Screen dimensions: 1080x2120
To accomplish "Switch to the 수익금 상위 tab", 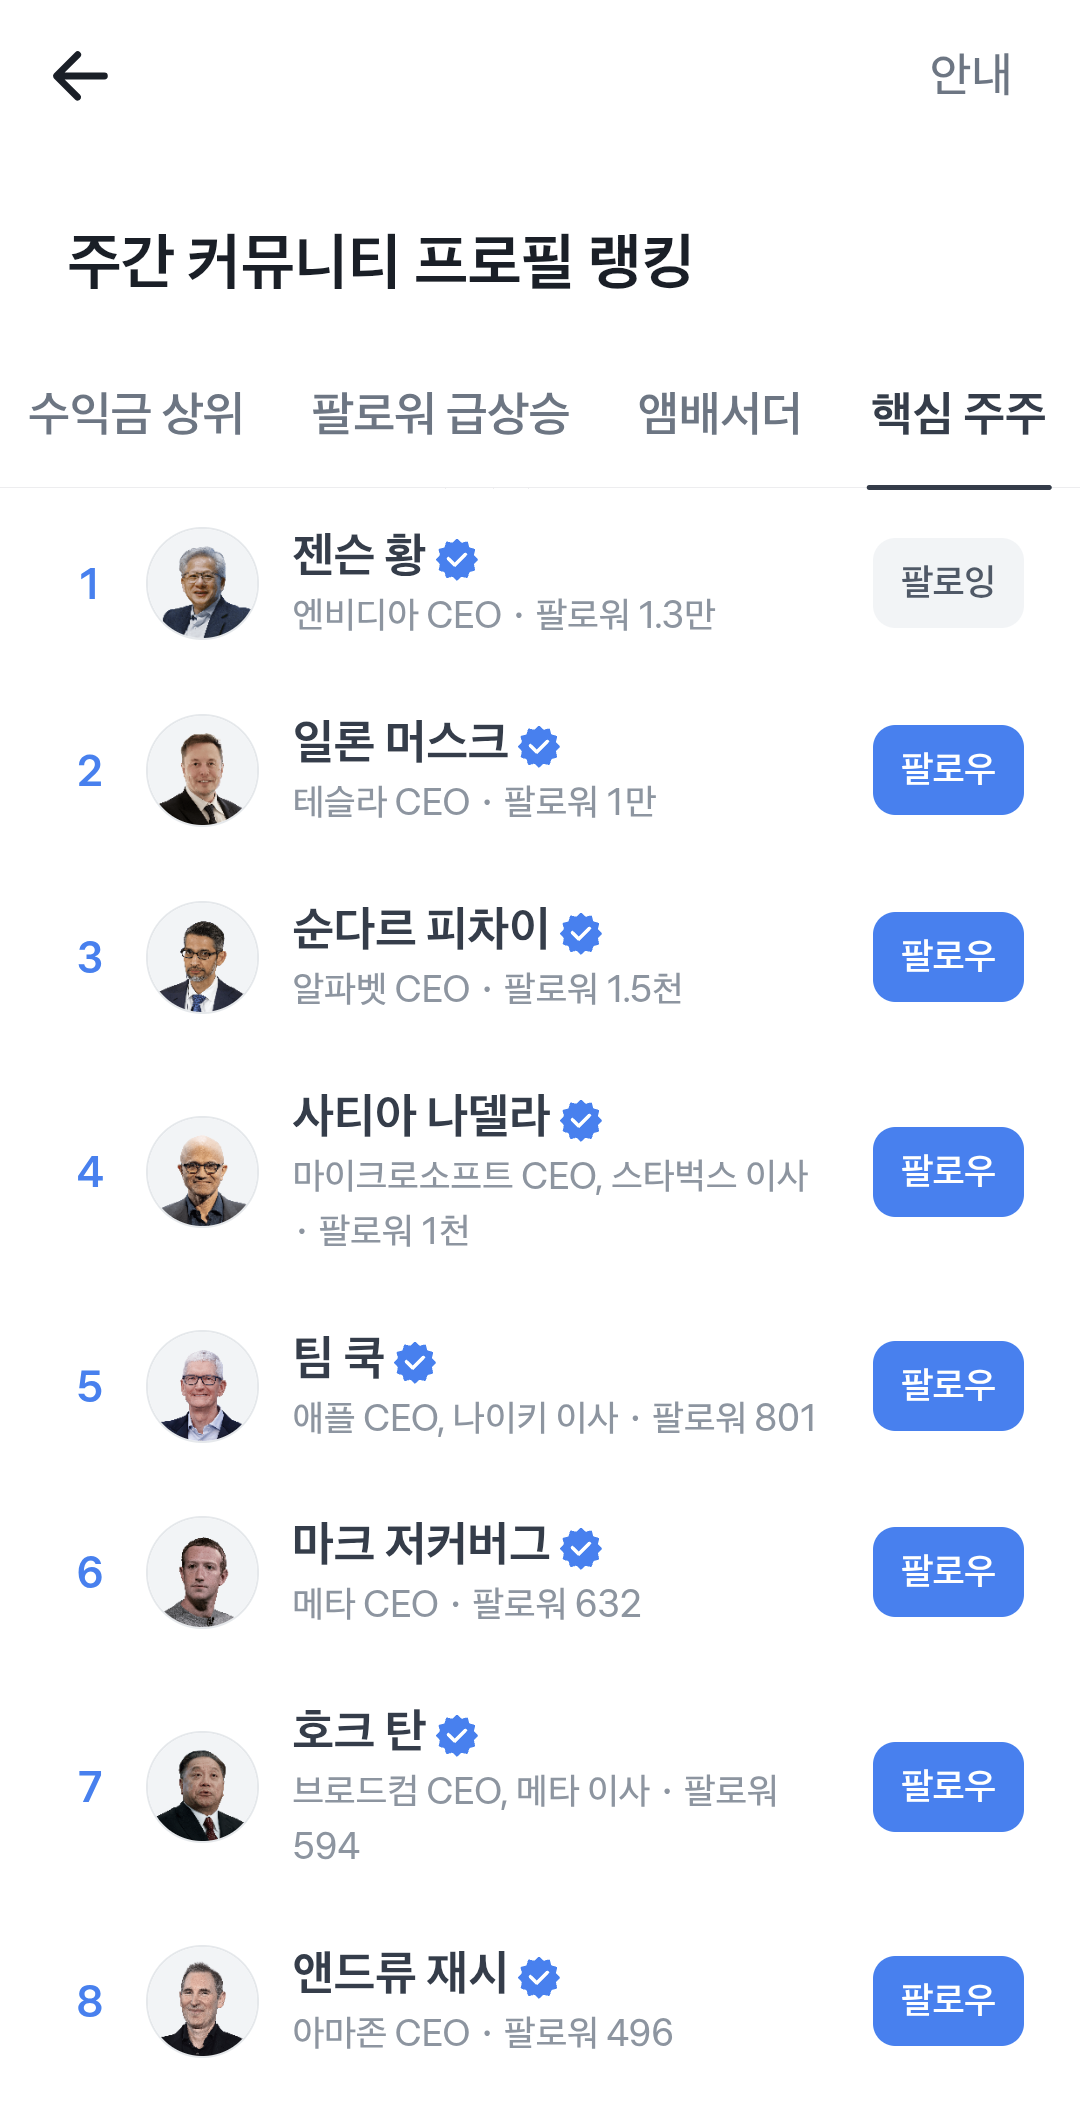I will pos(136,414).
